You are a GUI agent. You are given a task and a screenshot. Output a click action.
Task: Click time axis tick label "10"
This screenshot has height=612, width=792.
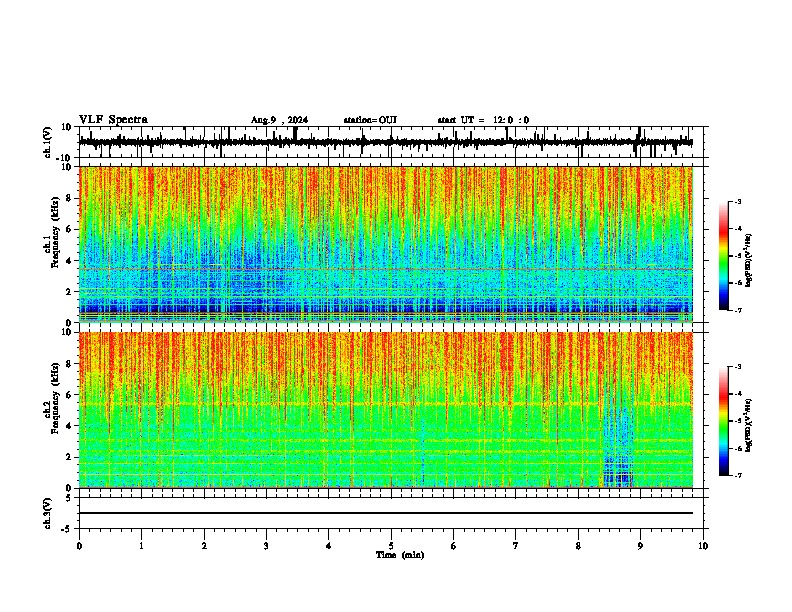point(703,546)
